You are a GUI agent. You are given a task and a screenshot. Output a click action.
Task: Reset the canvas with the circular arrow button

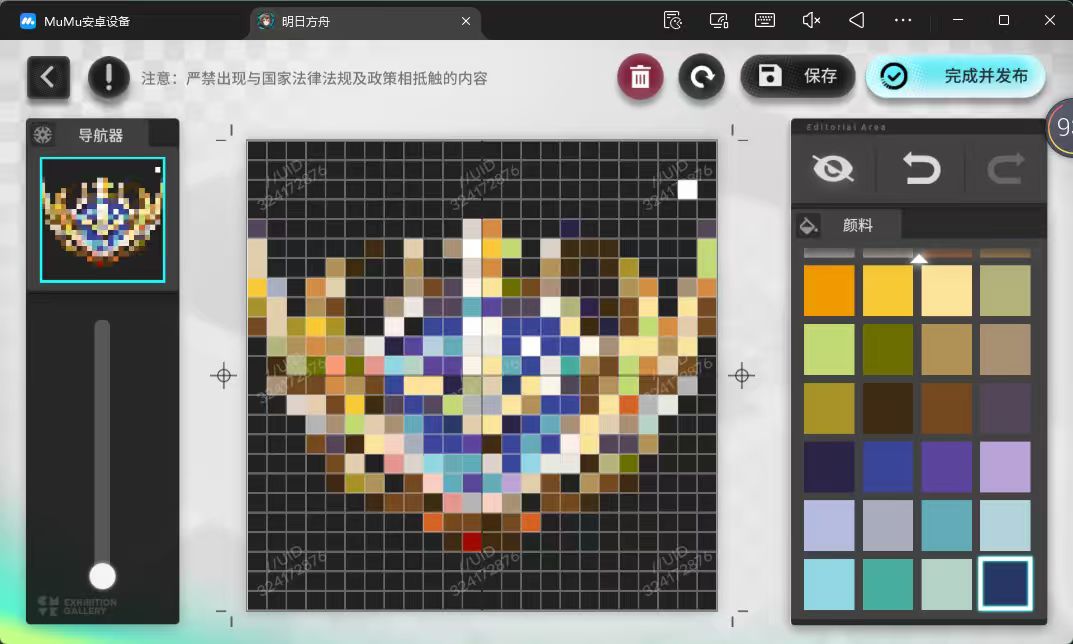point(701,76)
